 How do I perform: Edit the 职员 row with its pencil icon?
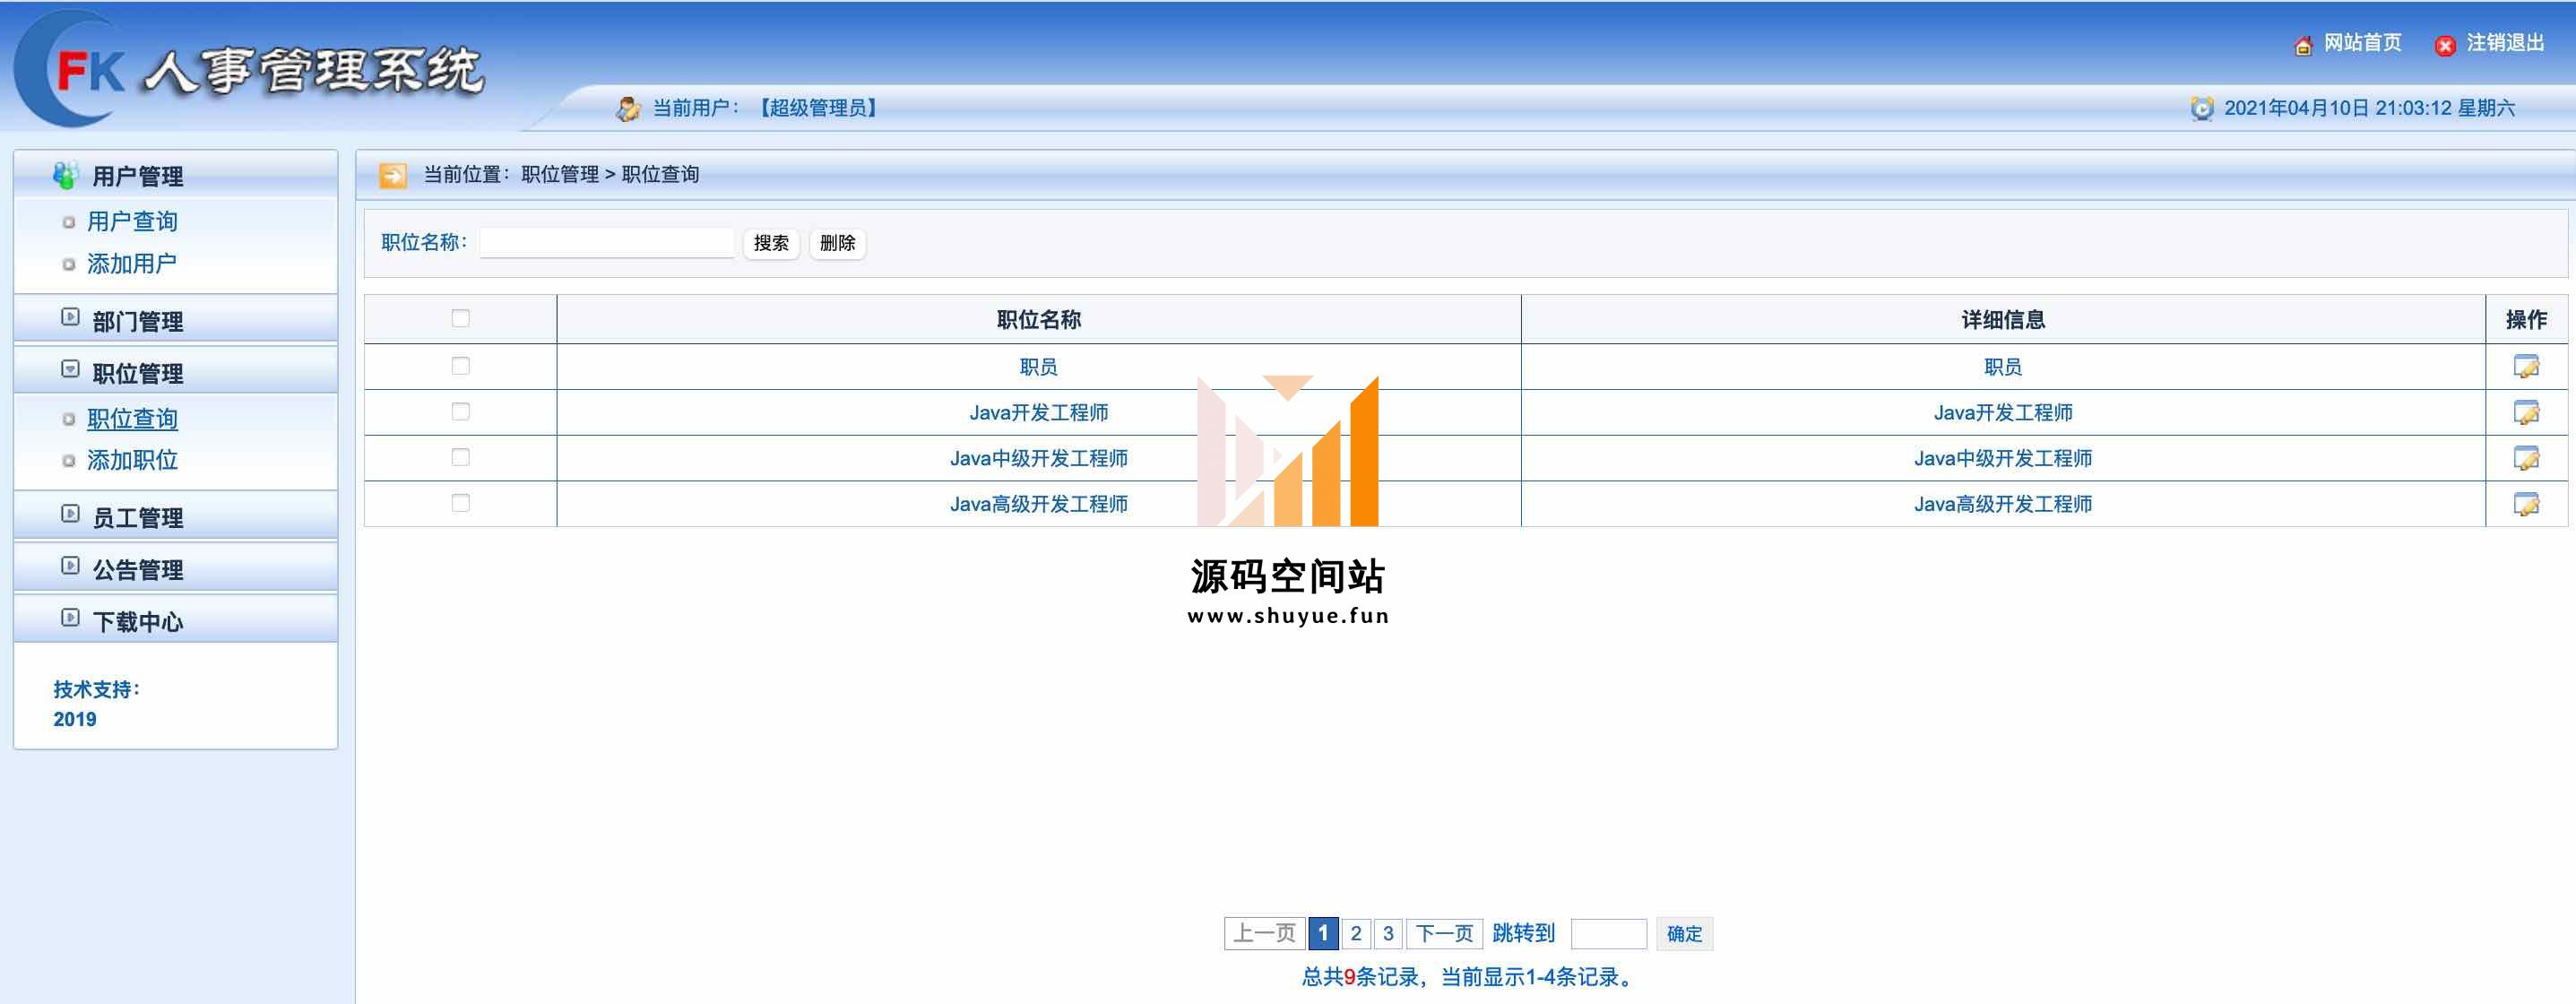pyautogui.click(x=2526, y=367)
